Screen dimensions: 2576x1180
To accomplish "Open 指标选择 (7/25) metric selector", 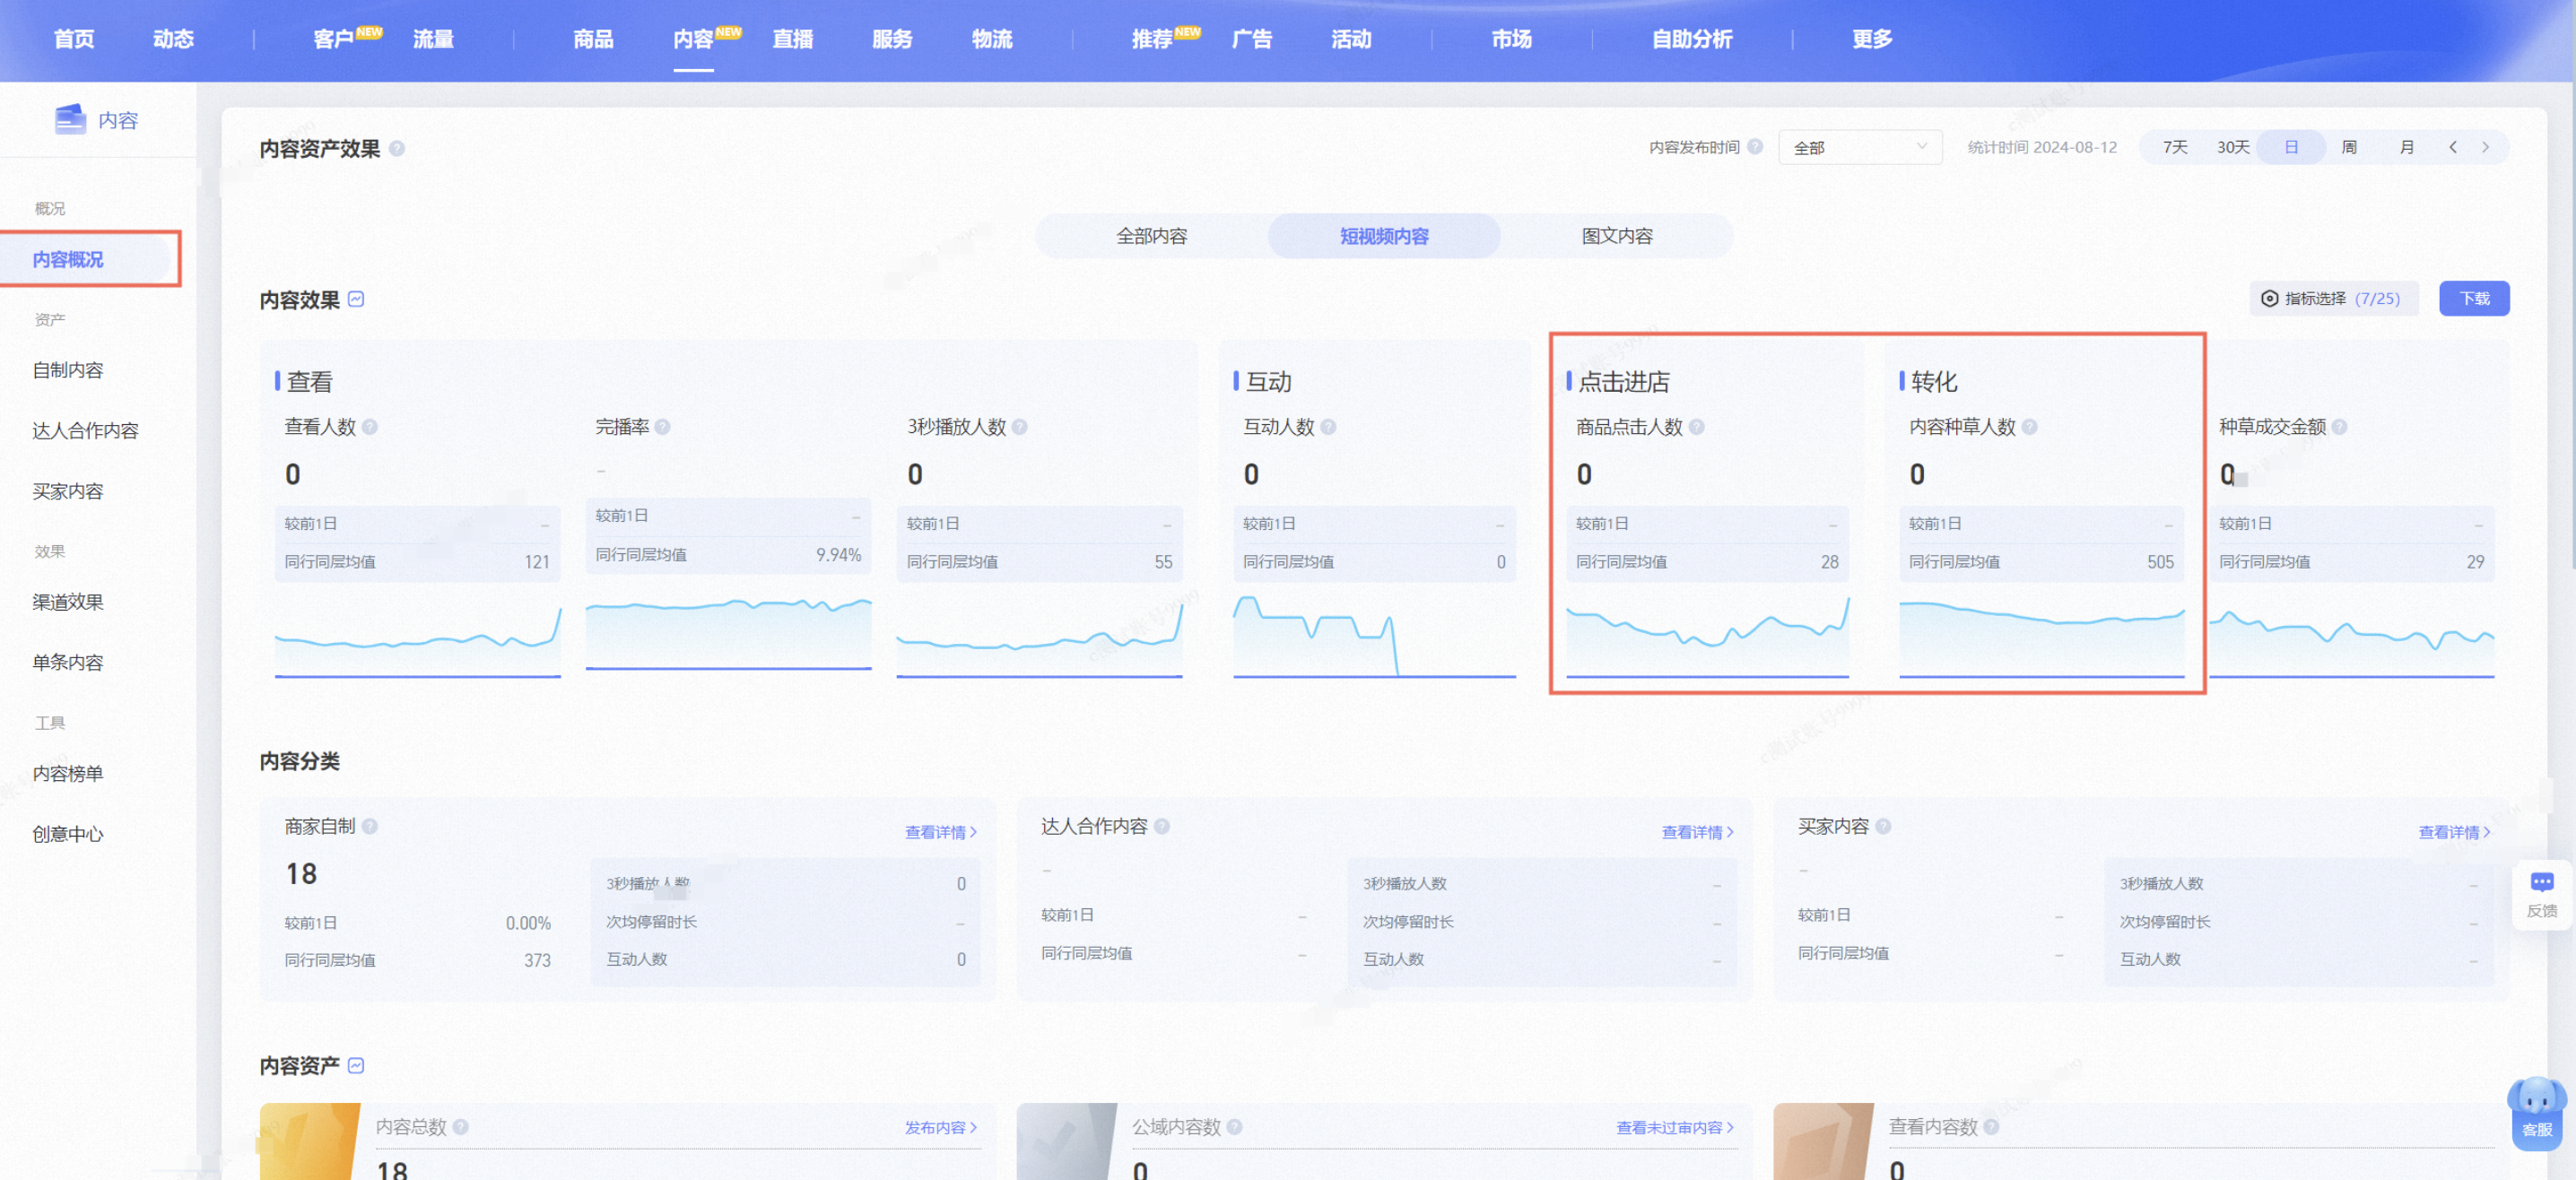I will (x=2334, y=299).
